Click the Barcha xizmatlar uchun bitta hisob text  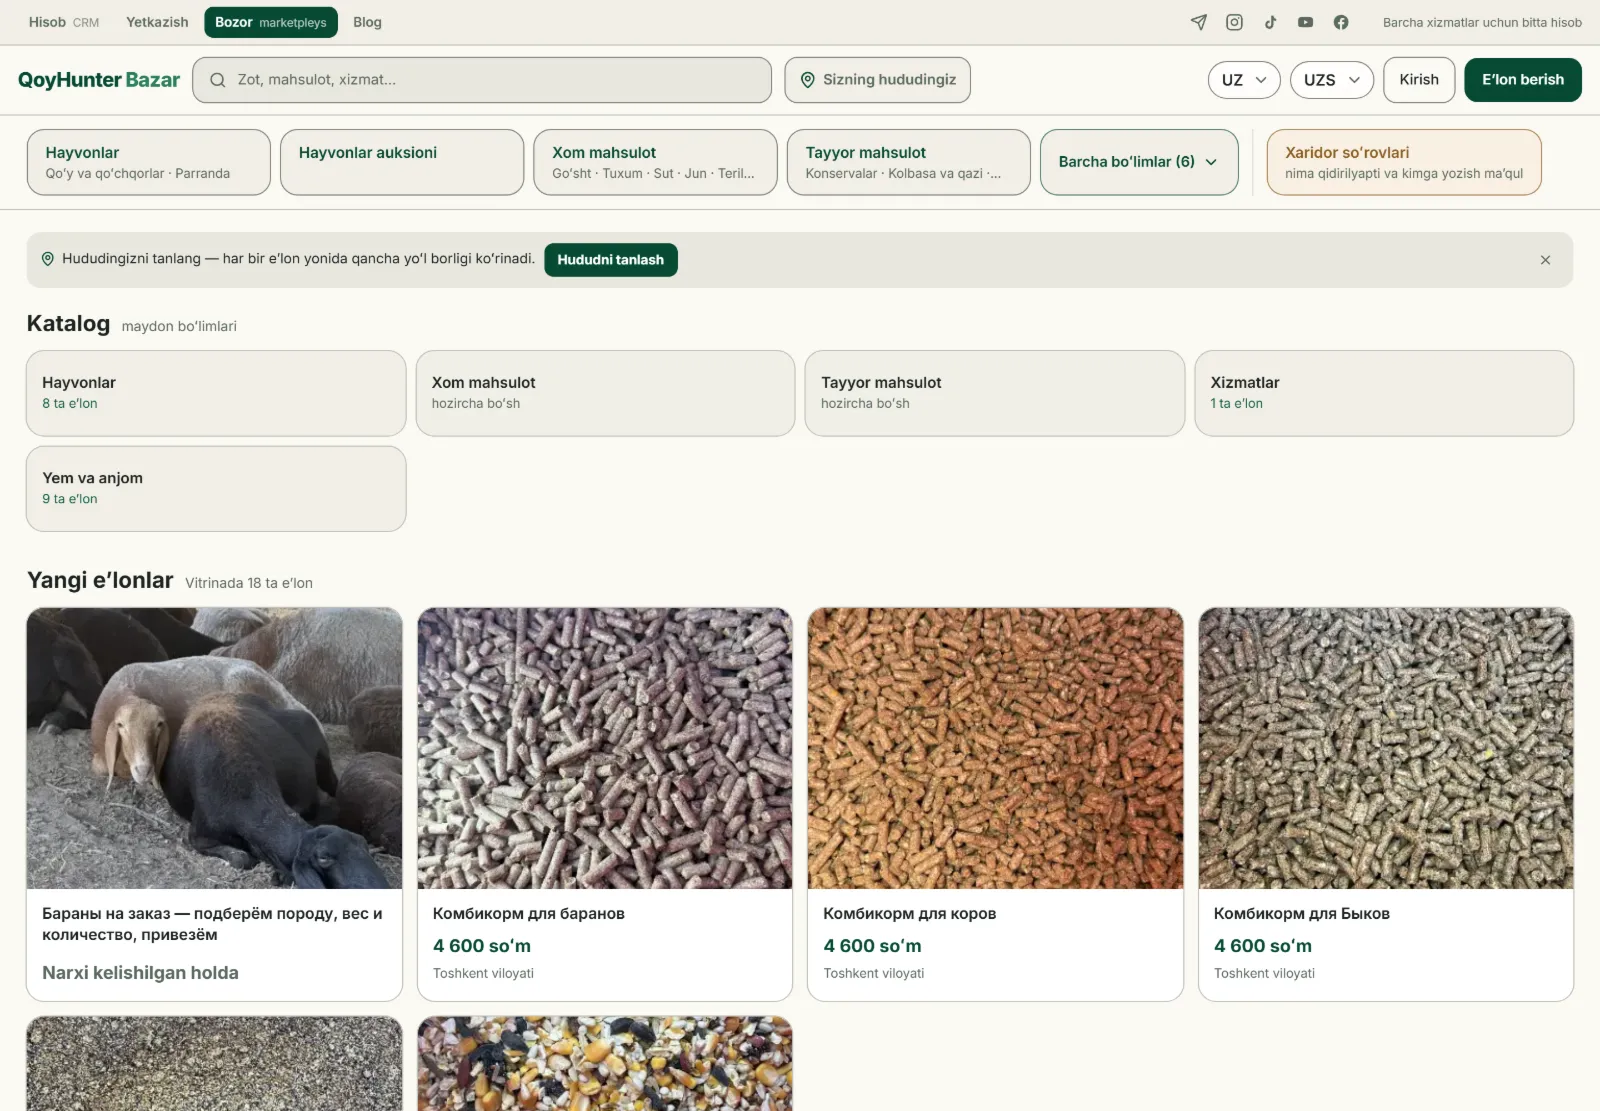[x=1482, y=22]
